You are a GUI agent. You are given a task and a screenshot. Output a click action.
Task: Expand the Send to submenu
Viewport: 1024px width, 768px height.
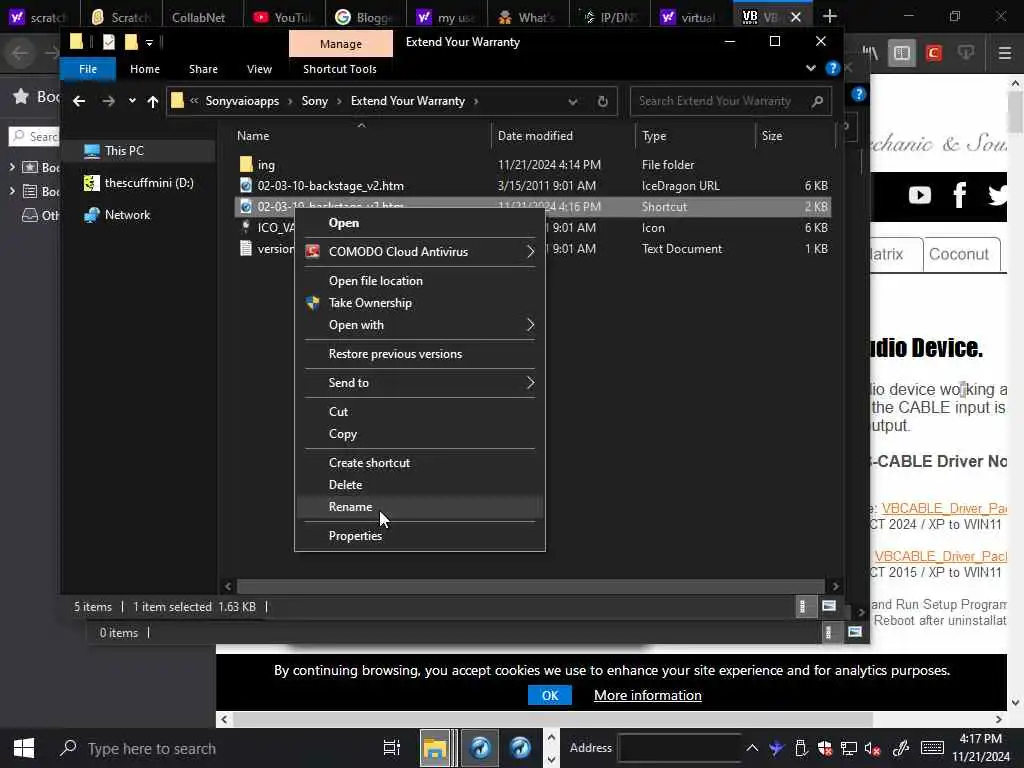[419, 383]
